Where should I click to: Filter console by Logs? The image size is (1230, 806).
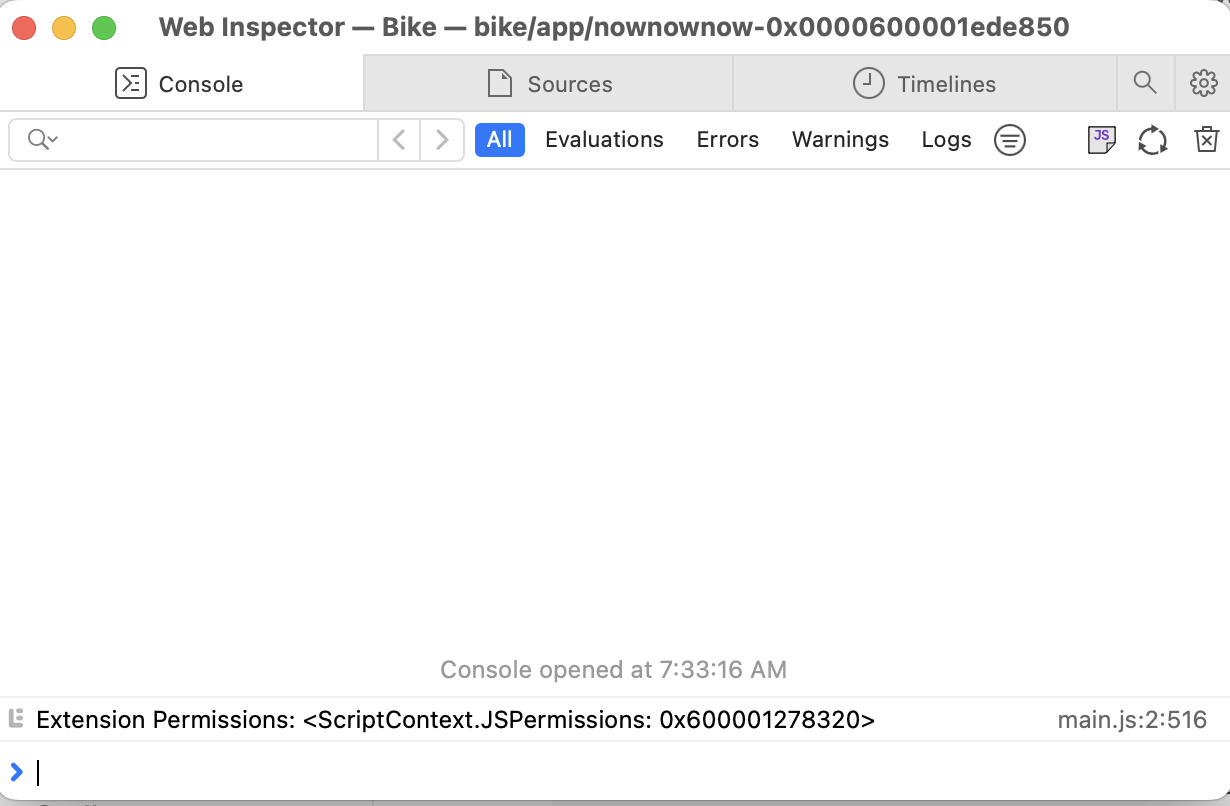point(946,140)
